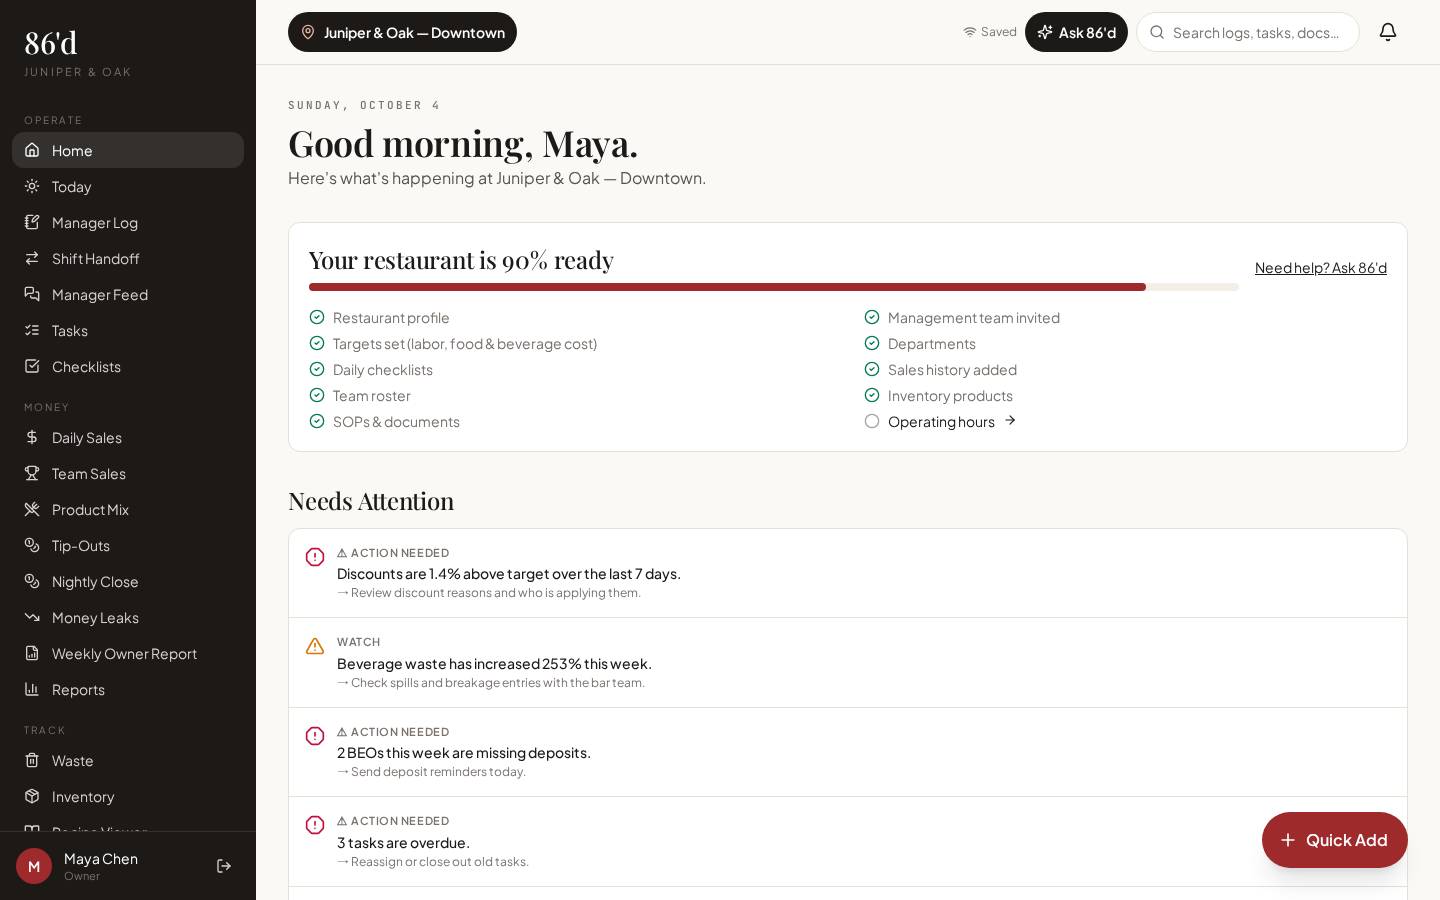
Task: Open the Checklists menu item
Action: (128, 366)
